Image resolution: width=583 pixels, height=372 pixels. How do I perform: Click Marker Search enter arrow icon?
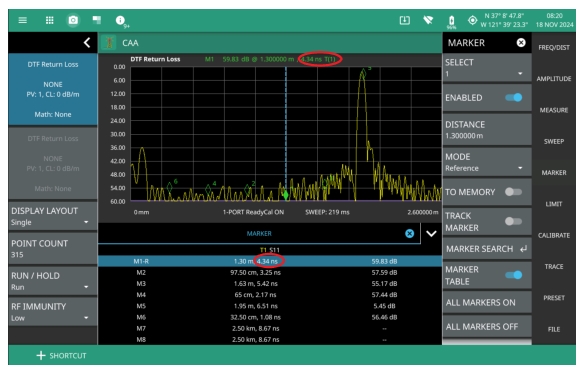click(x=524, y=249)
